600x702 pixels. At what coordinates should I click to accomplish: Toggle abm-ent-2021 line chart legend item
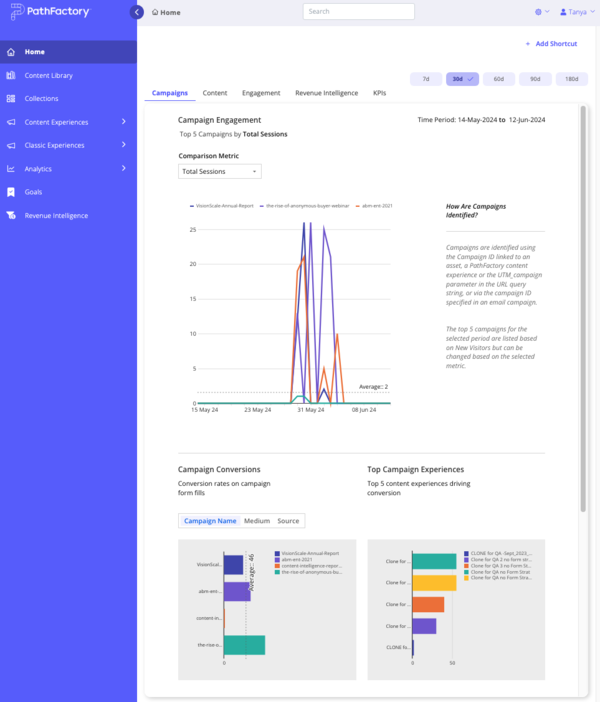(374, 206)
